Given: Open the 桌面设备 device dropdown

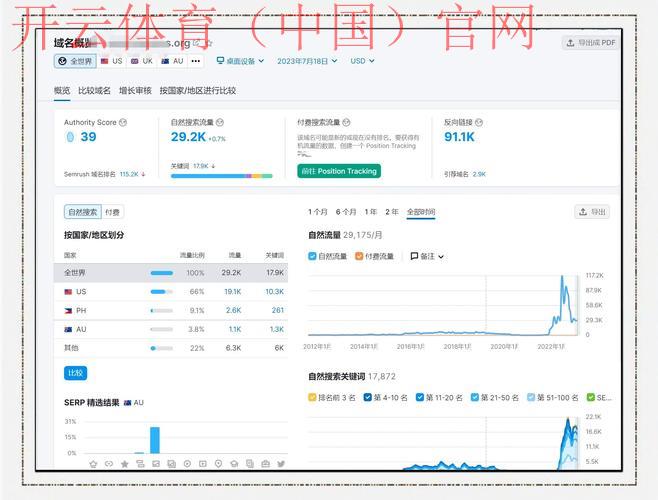Looking at the screenshot, I should tap(240, 61).
